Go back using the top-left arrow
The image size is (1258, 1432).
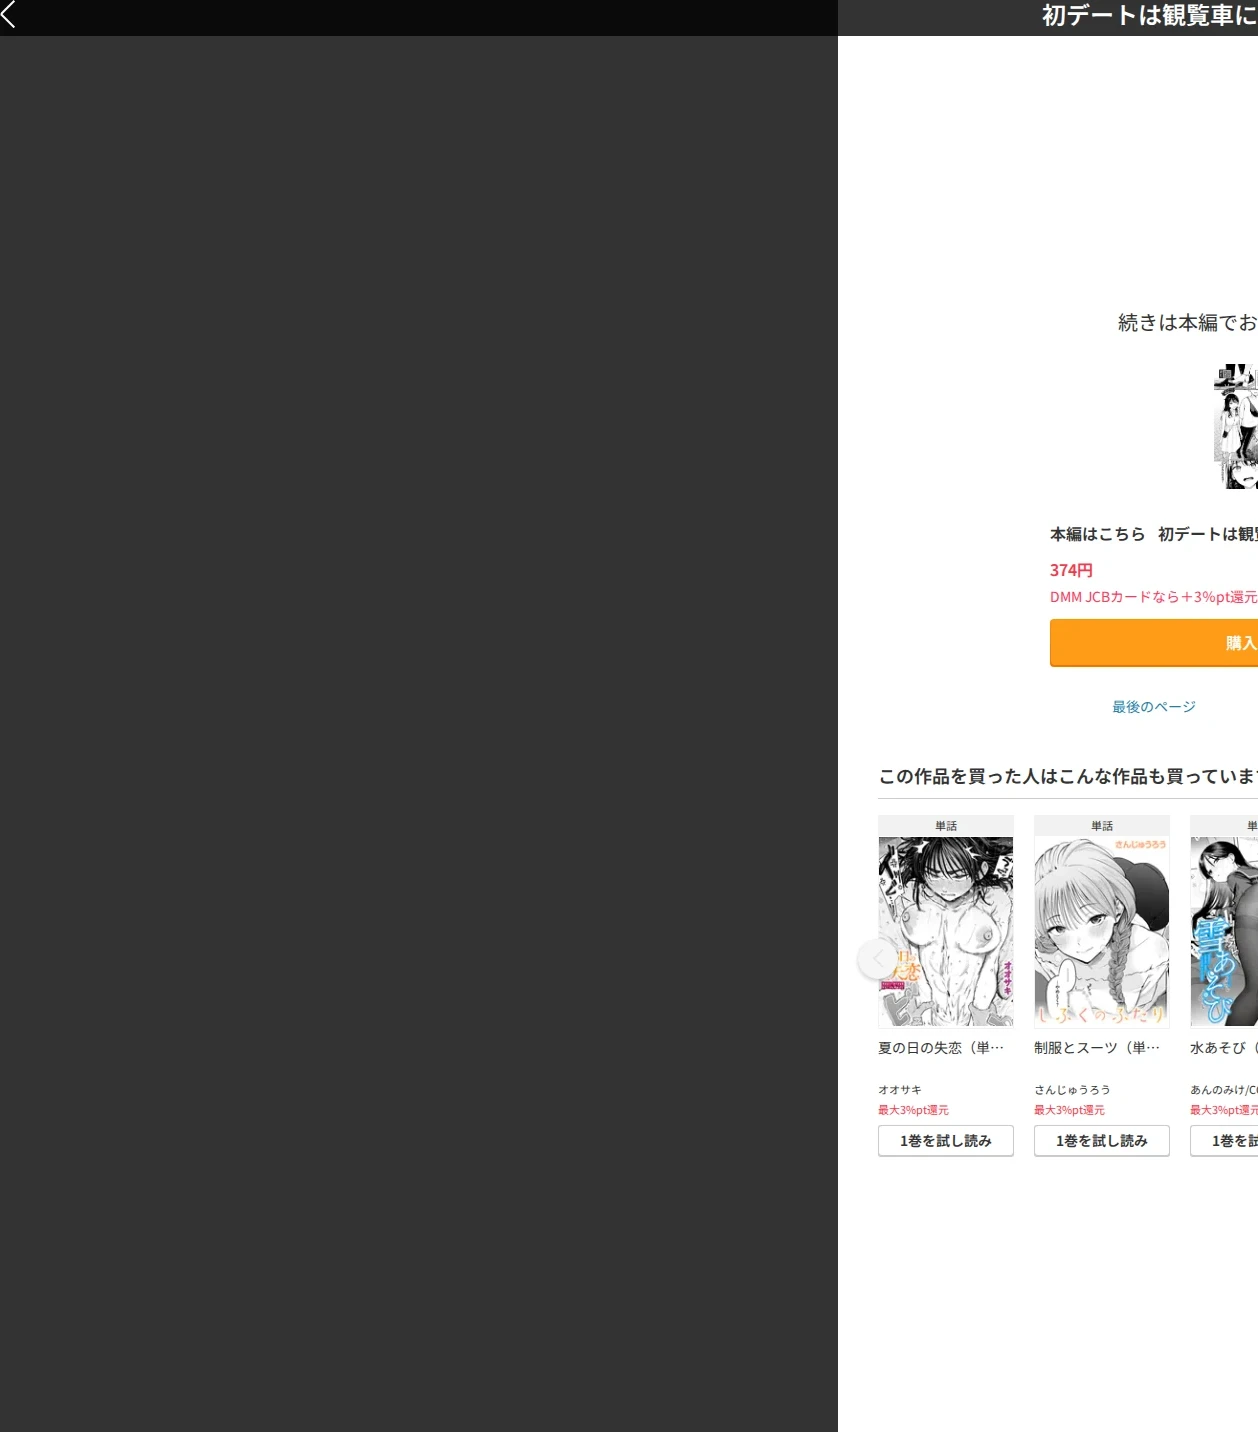point(9,14)
